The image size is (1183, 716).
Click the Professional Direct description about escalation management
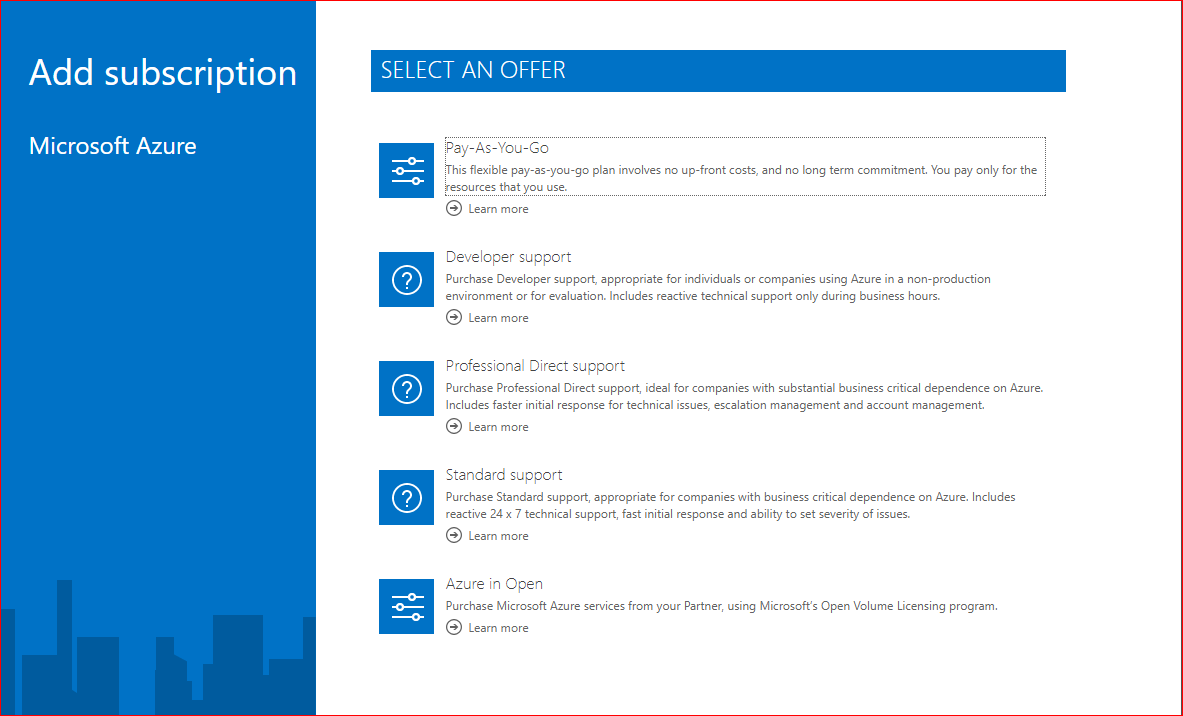click(x=745, y=397)
